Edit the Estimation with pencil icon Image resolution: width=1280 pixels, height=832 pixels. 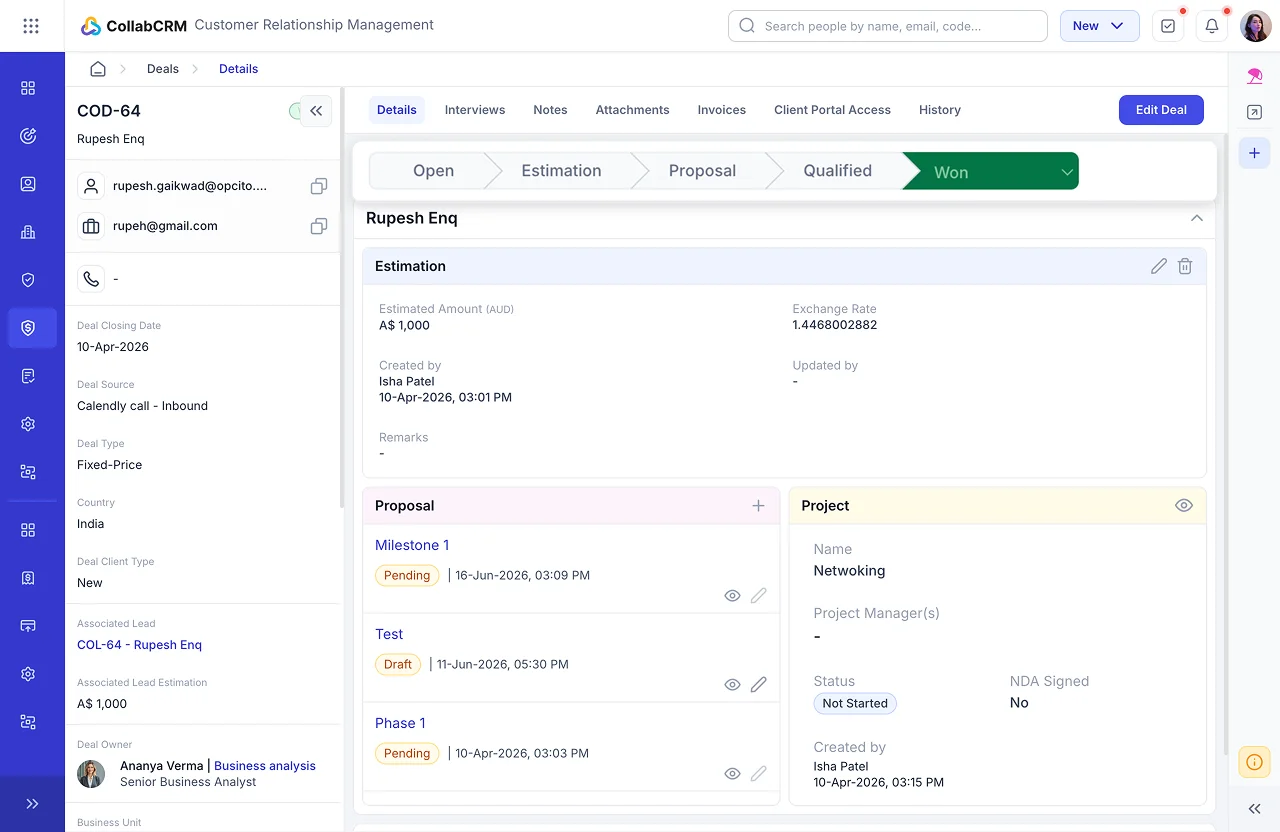pyautogui.click(x=1158, y=266)
